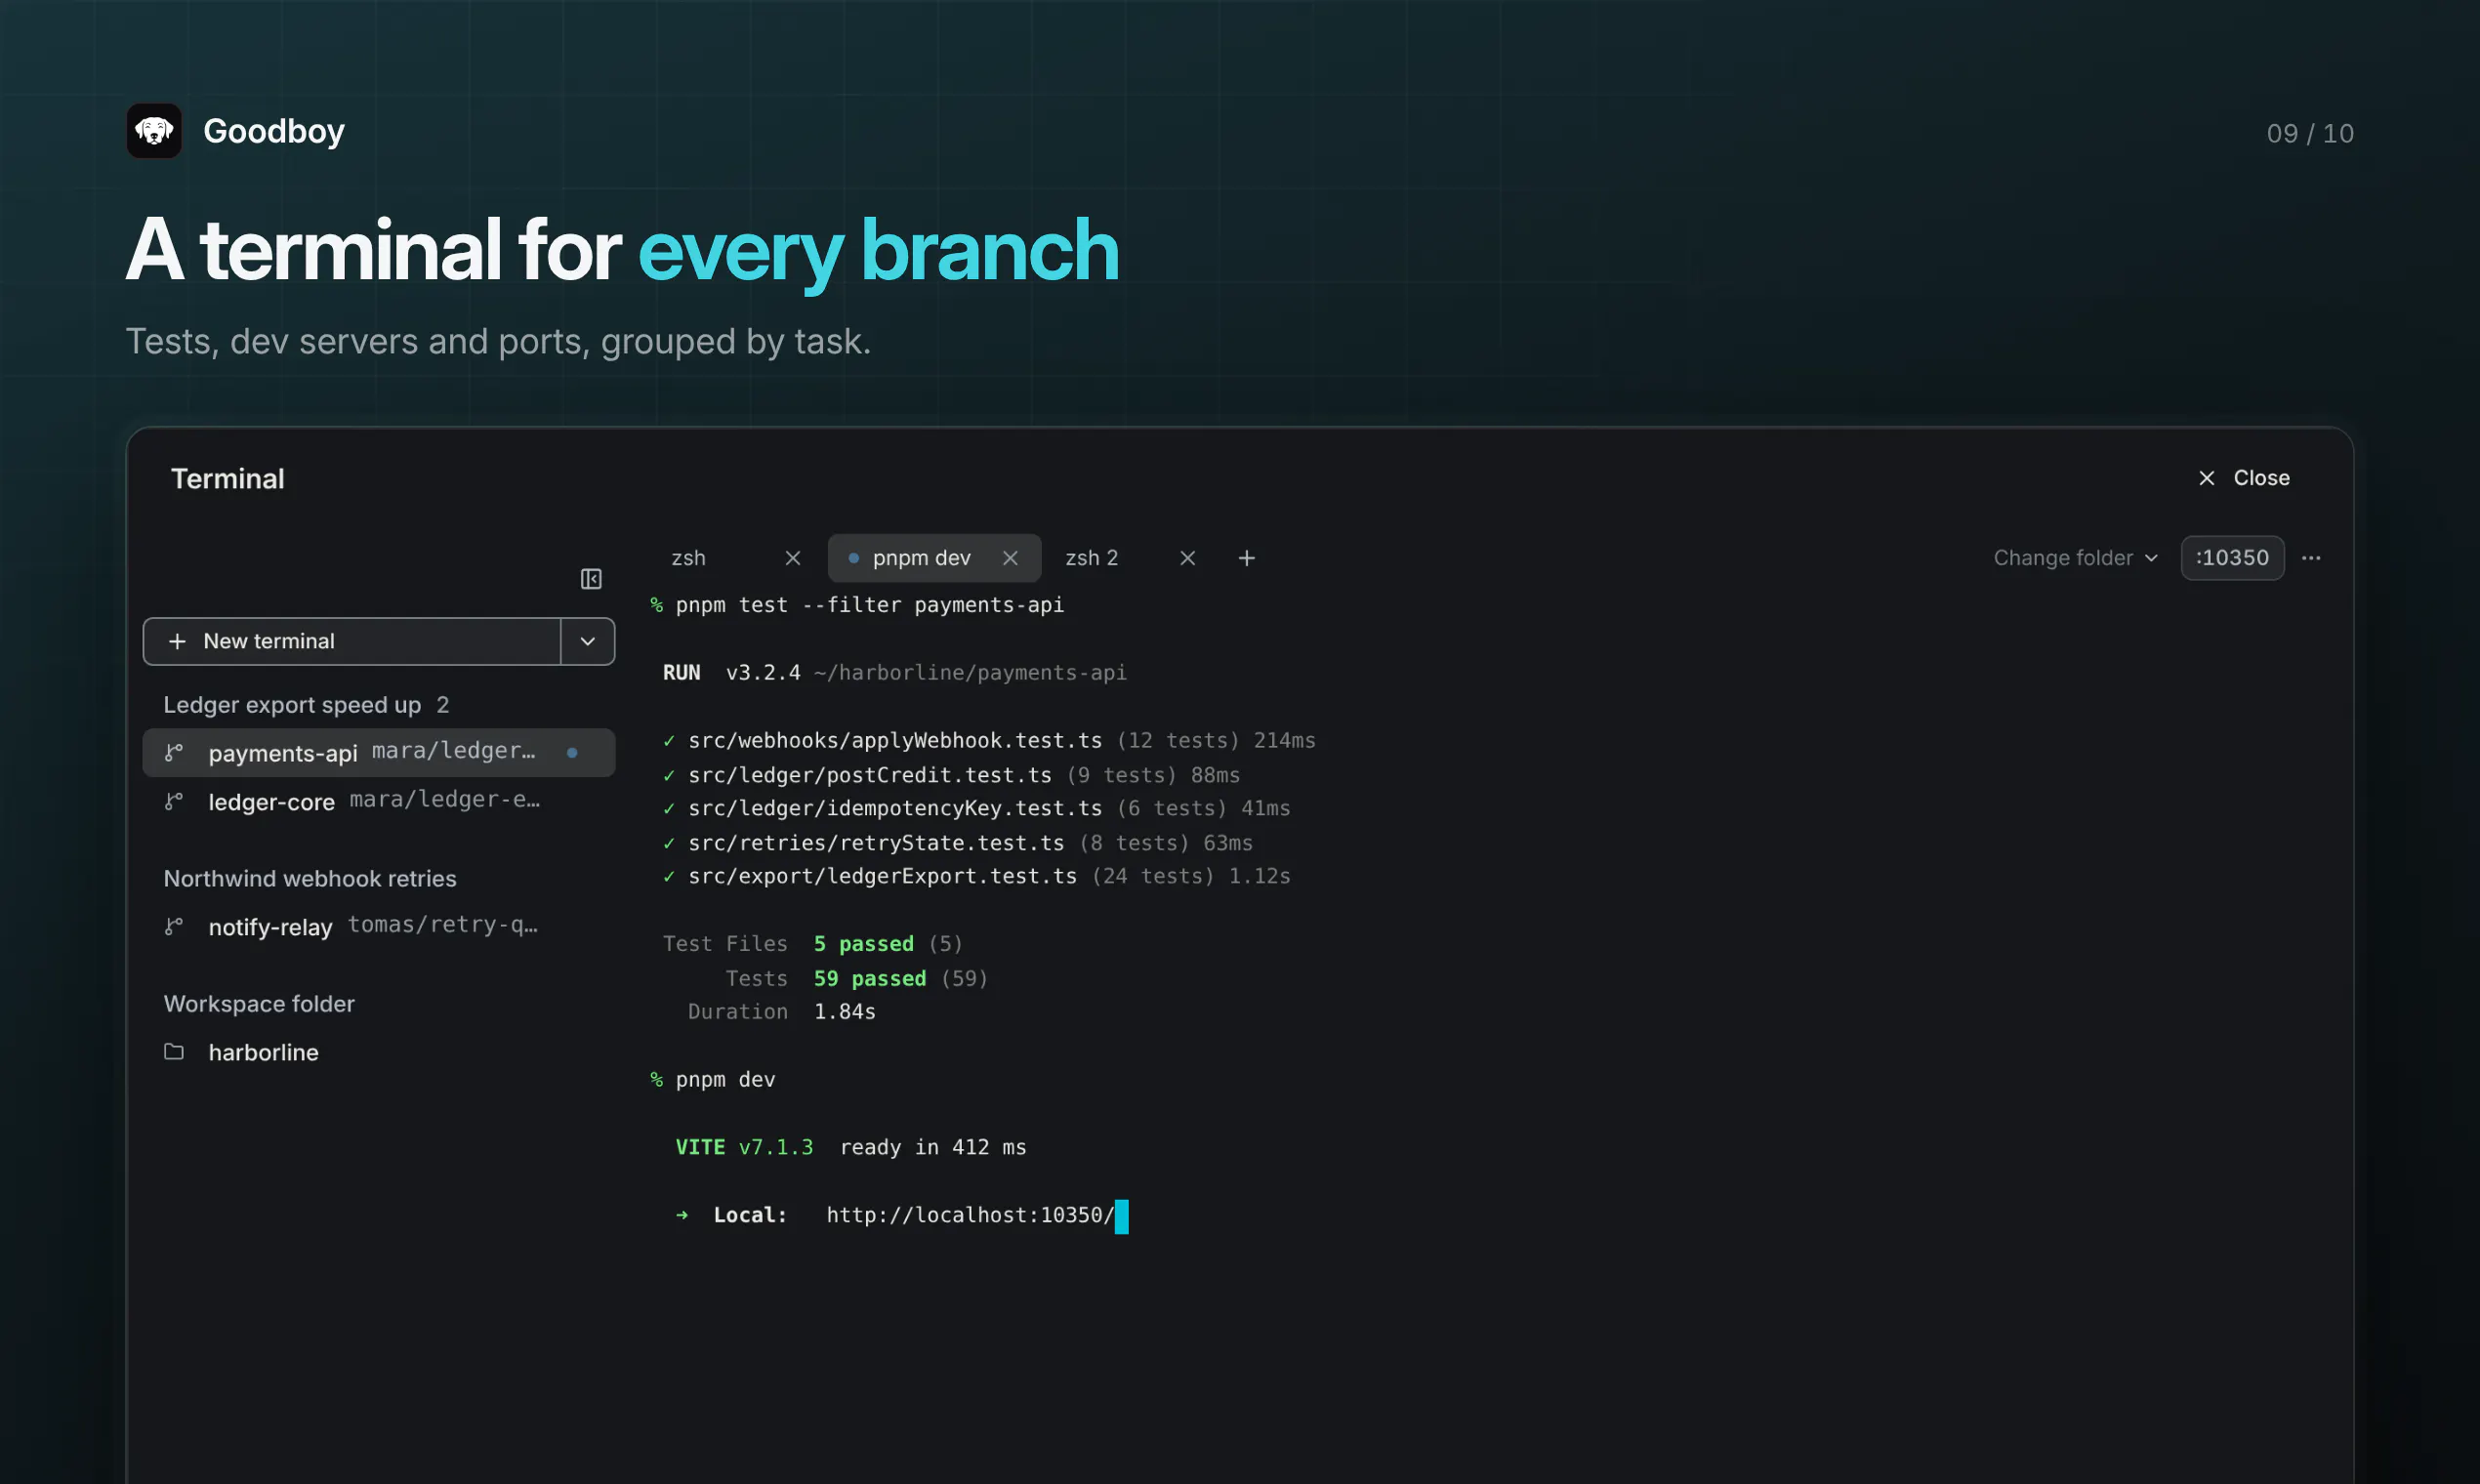Screen dimensions: 2480x1484
Task: Close the zsh tab with its X icon
Action: [x=793, y=558]
